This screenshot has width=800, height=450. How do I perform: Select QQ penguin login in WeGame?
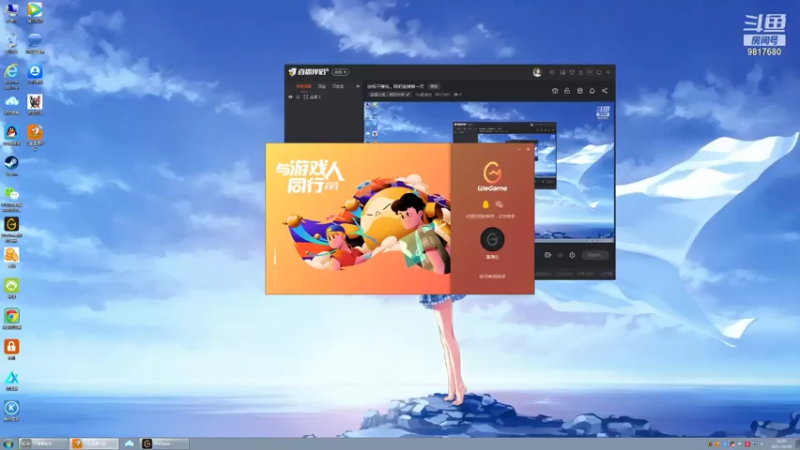[x=485, y=204]
